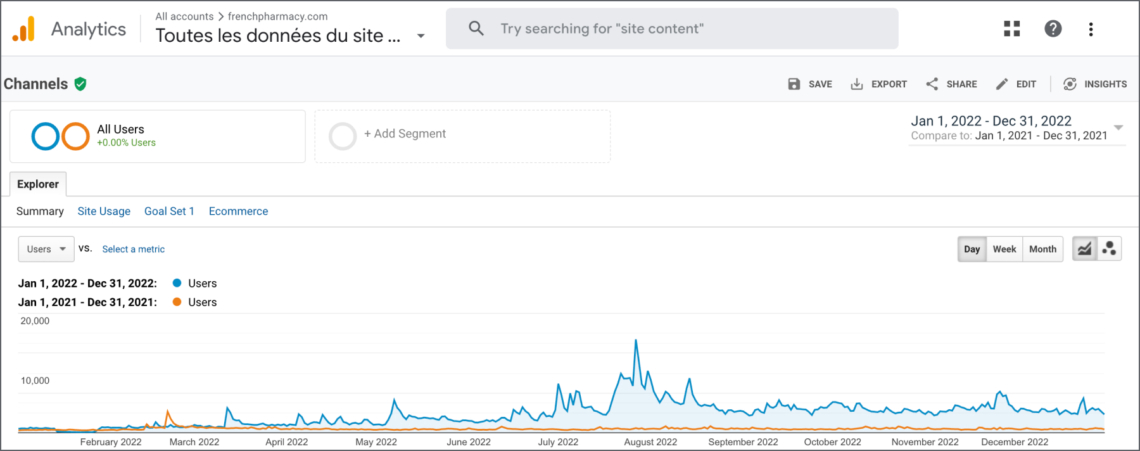Viewport: 1140px width, 451px height.
Task: Expand the date range picker arrow
Action: click(1118, 127)
